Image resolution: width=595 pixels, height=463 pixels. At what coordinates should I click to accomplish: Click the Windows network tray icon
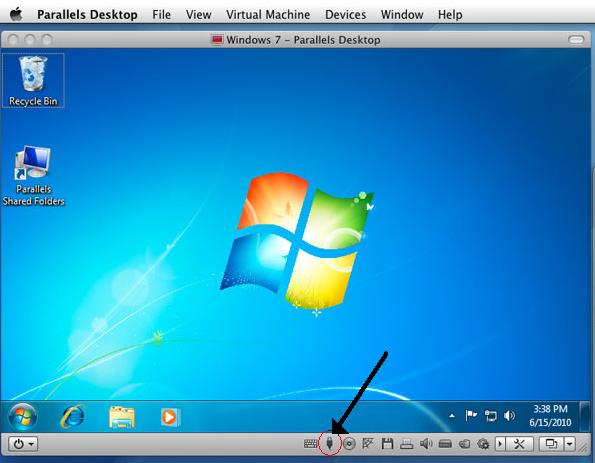(490, 416)
